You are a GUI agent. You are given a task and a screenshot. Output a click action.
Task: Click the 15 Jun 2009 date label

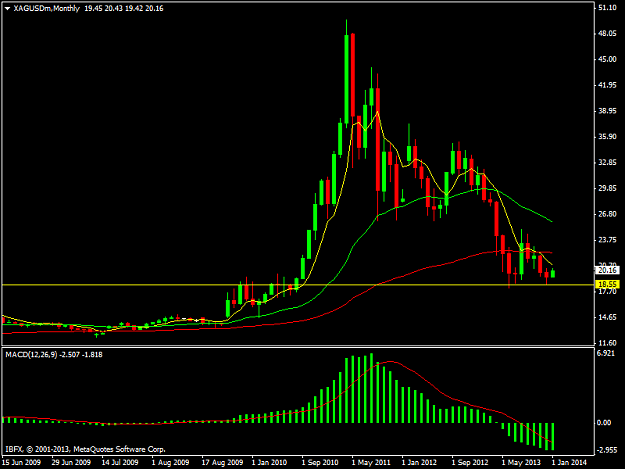point(21,463)
